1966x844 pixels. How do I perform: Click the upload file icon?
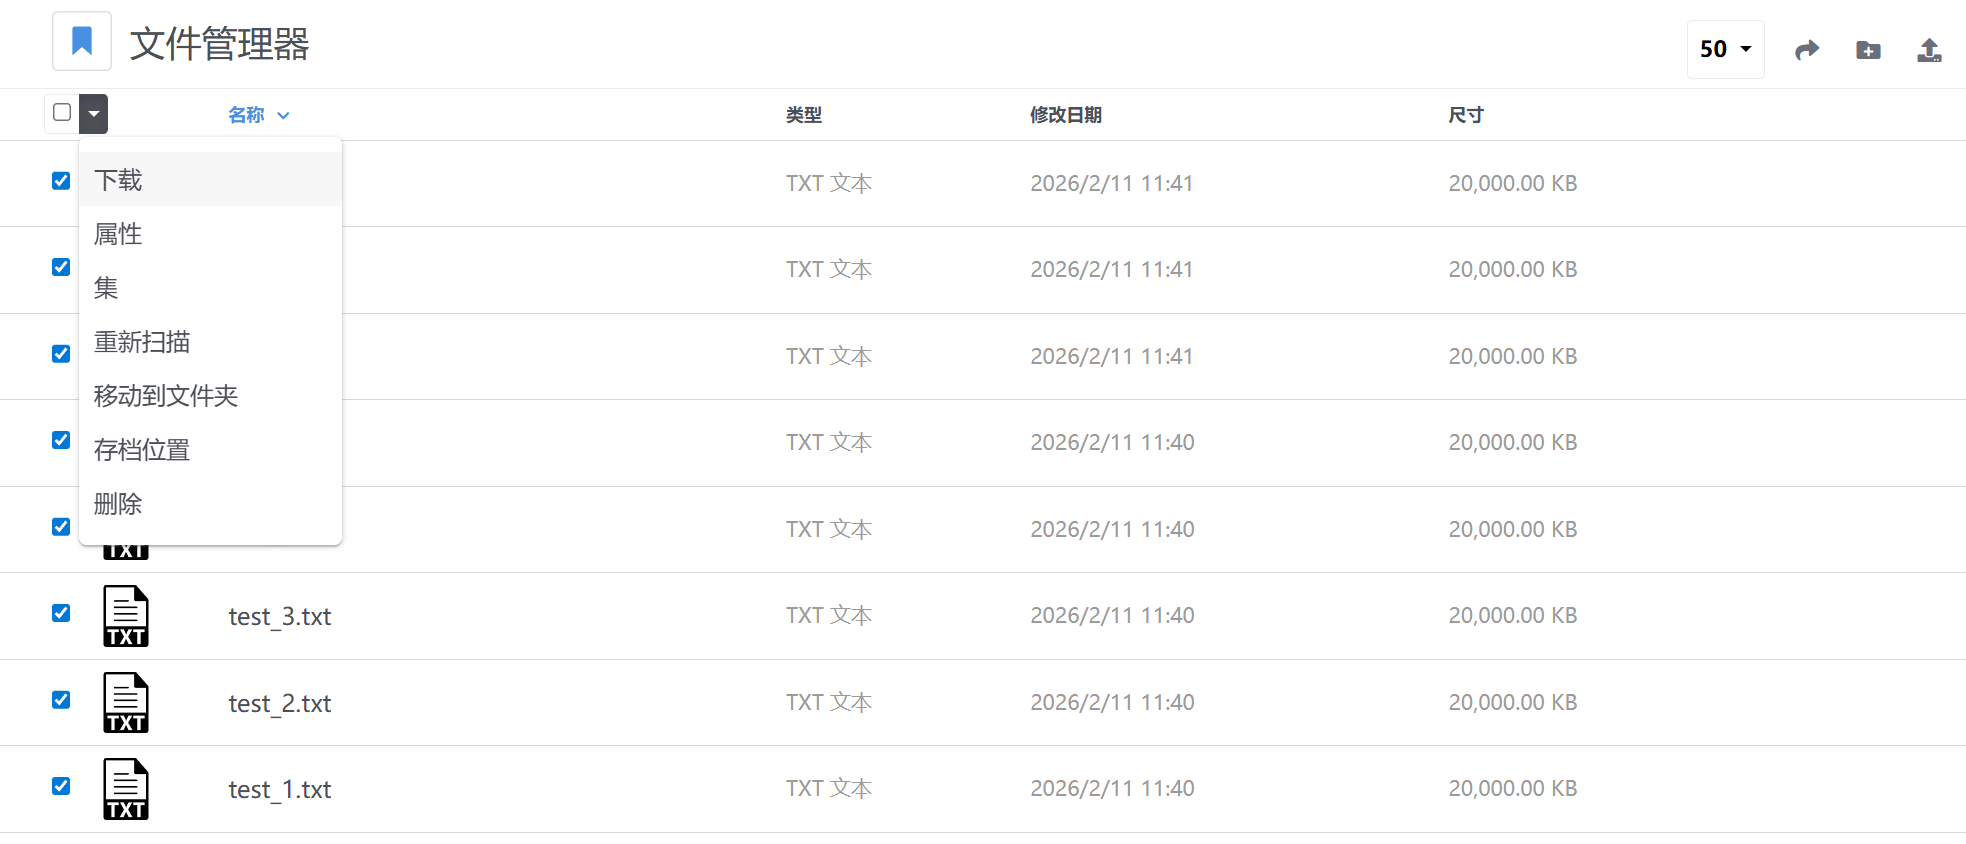[1929, 50]
